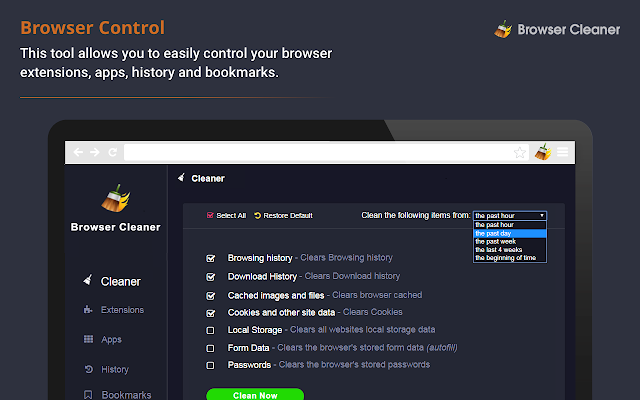Click 'Clears browser cached' description text
This screenshot has height=400, width=640.
[x=377, y=295]
